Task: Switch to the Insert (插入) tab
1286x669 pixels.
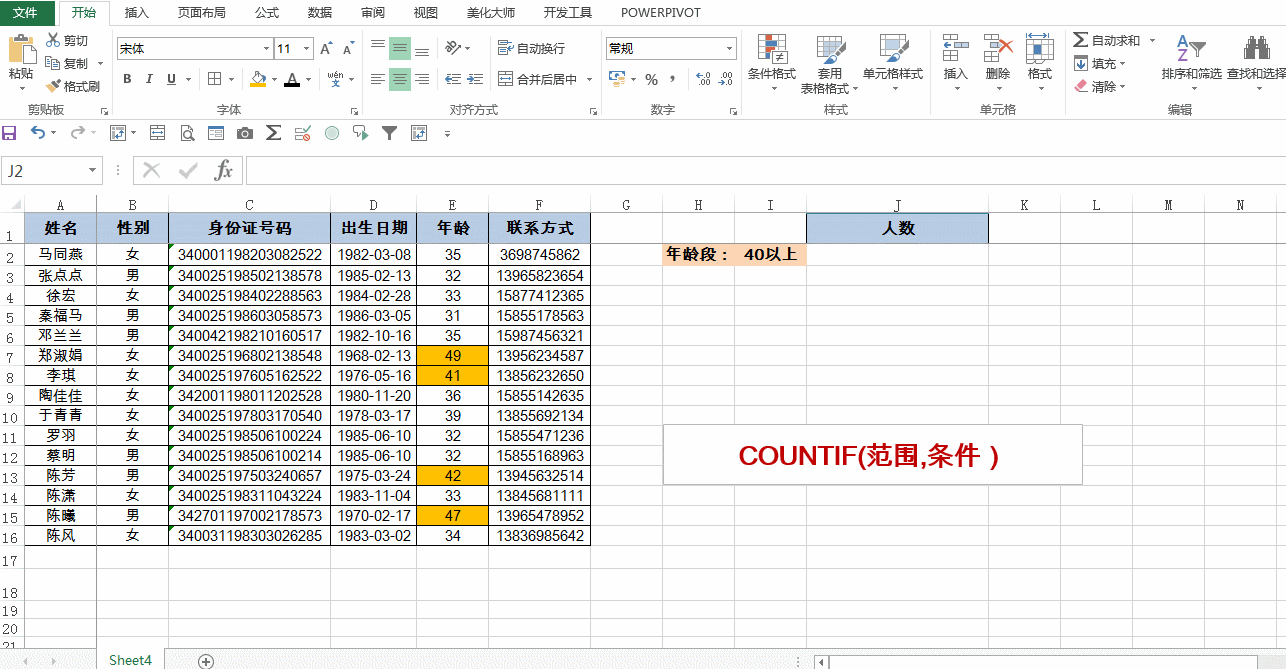Action: [137, 13]
